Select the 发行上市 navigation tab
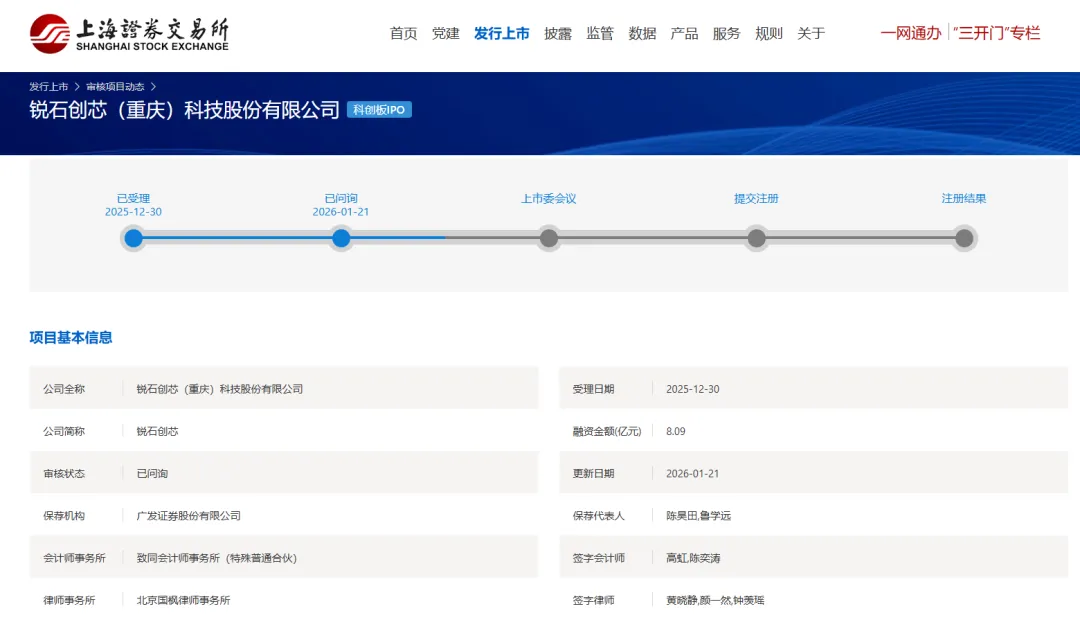 [x=501, y=33]
